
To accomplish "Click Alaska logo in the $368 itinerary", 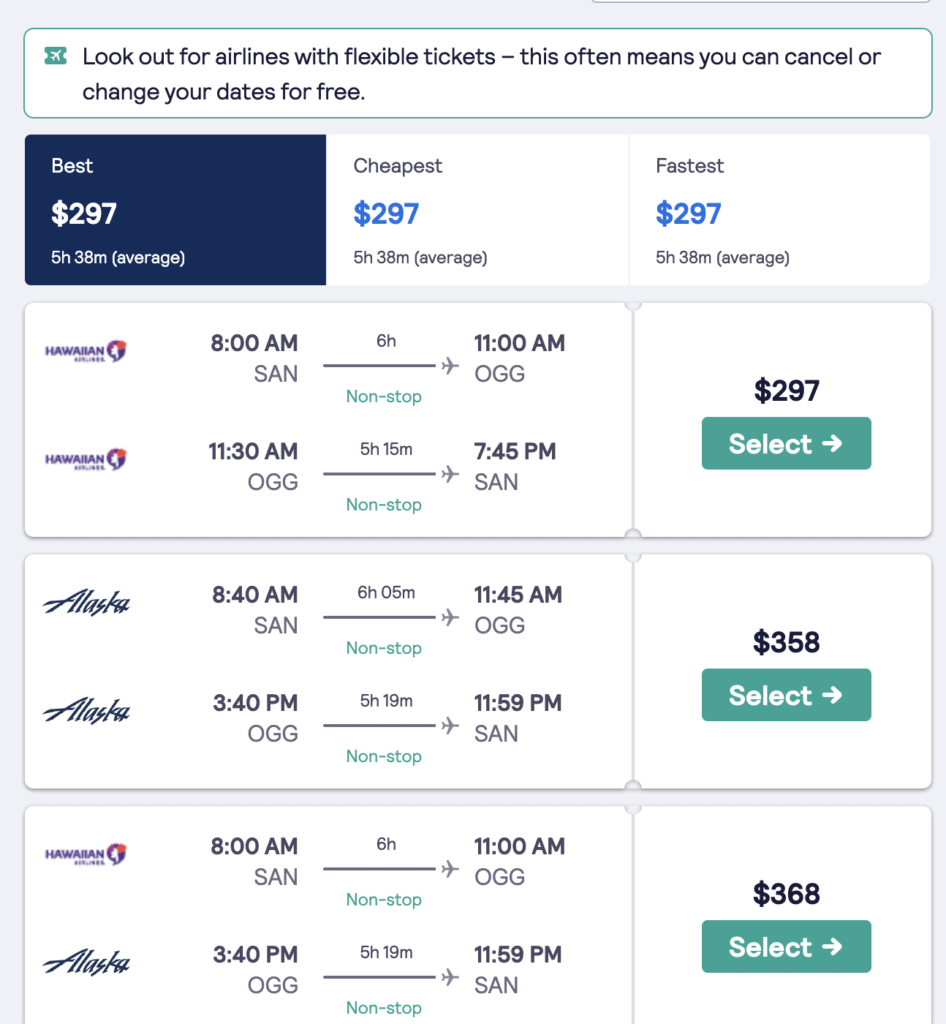I will coord(86,963).
